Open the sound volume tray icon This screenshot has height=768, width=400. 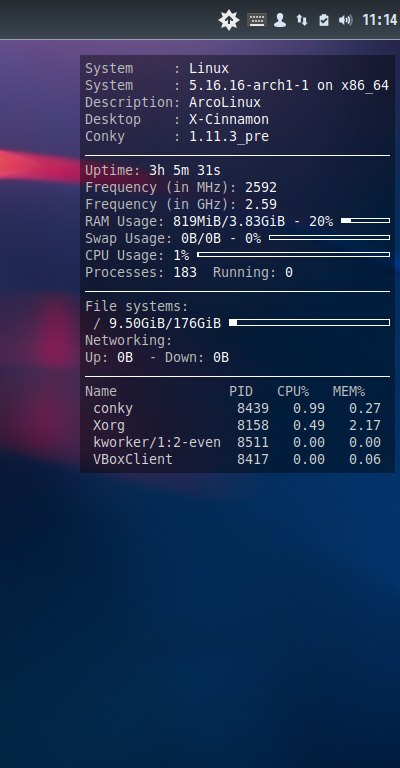(345, 20)
